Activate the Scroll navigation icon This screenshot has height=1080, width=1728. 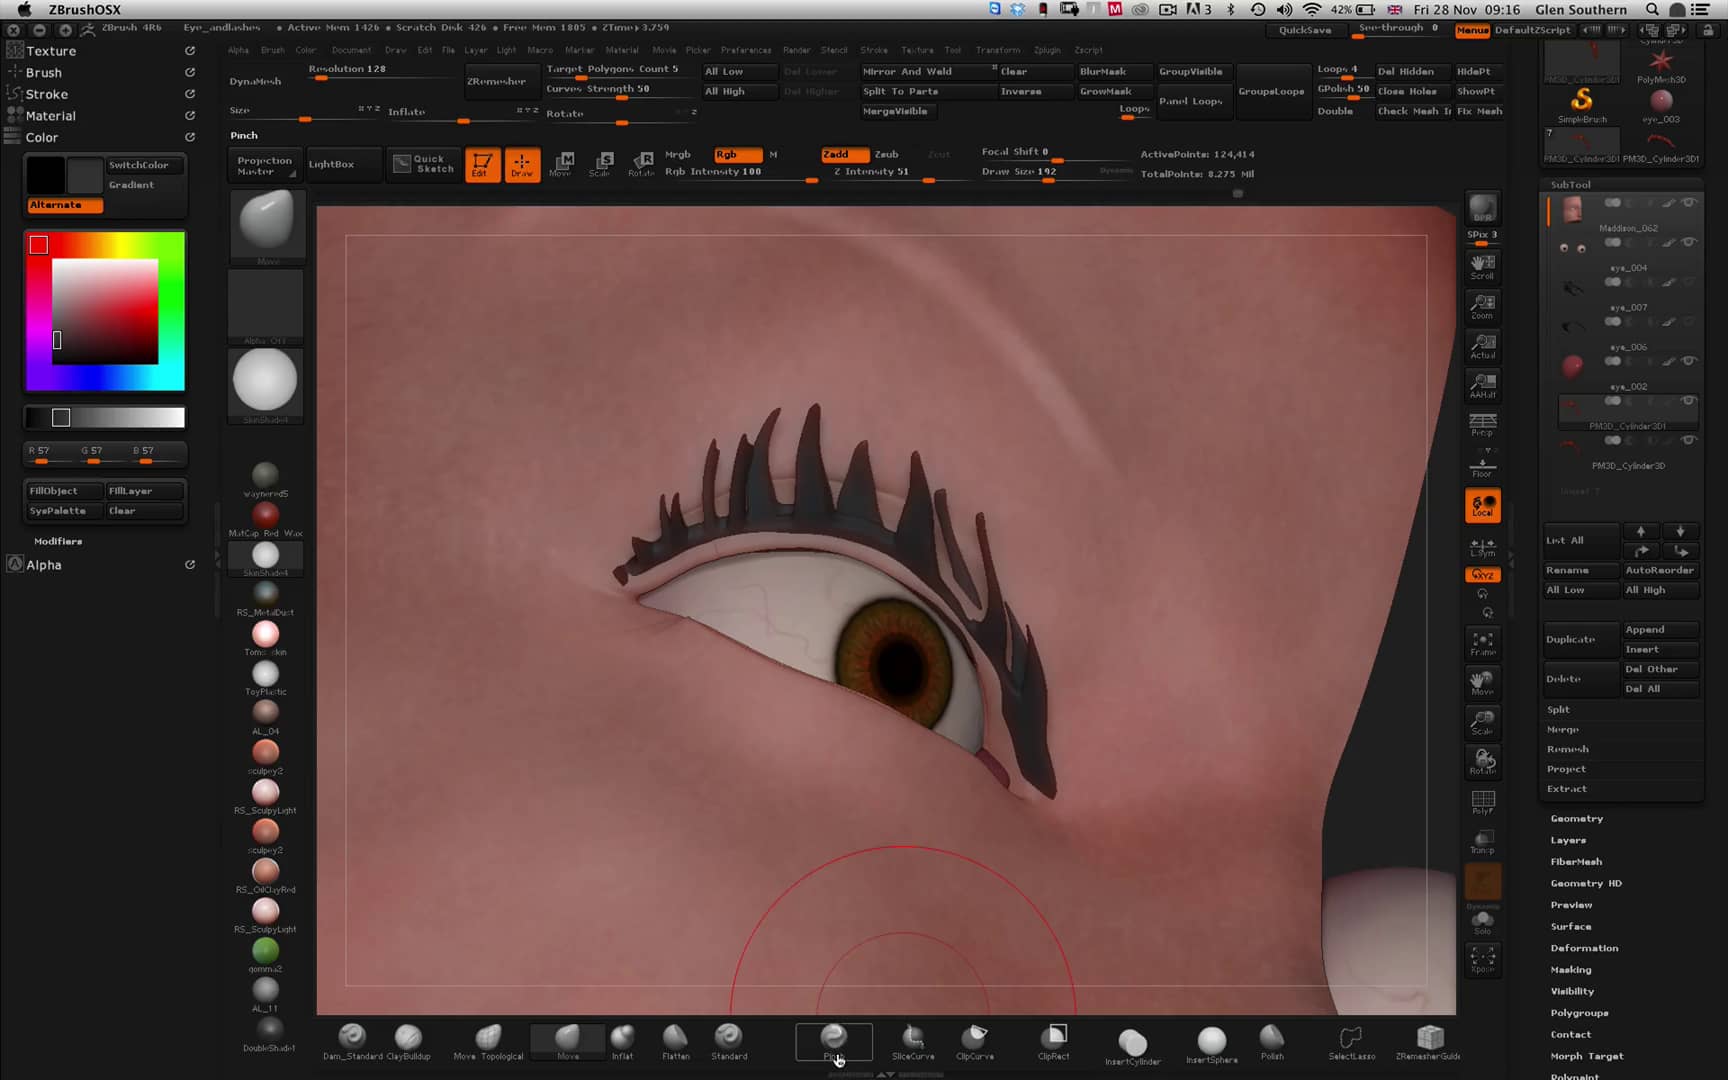pos(1482,265)
